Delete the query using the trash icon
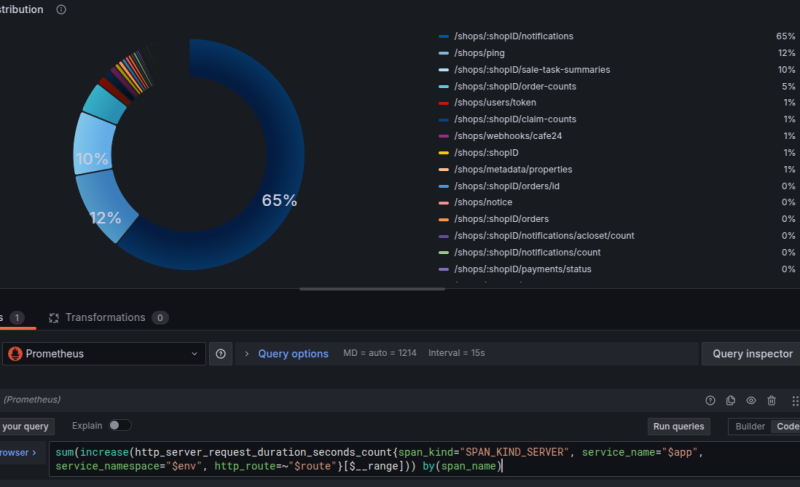The image size is (800, 487). coord(771,400)
